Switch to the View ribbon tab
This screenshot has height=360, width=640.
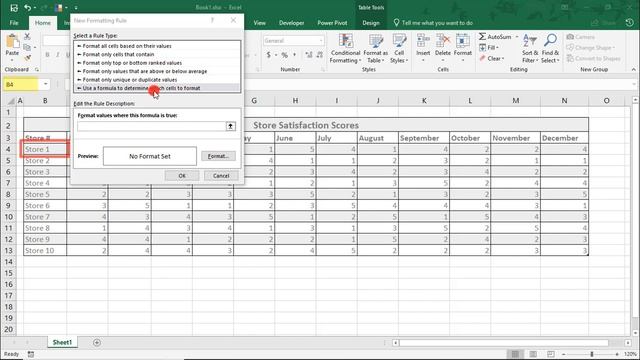(x=260, y=23)
